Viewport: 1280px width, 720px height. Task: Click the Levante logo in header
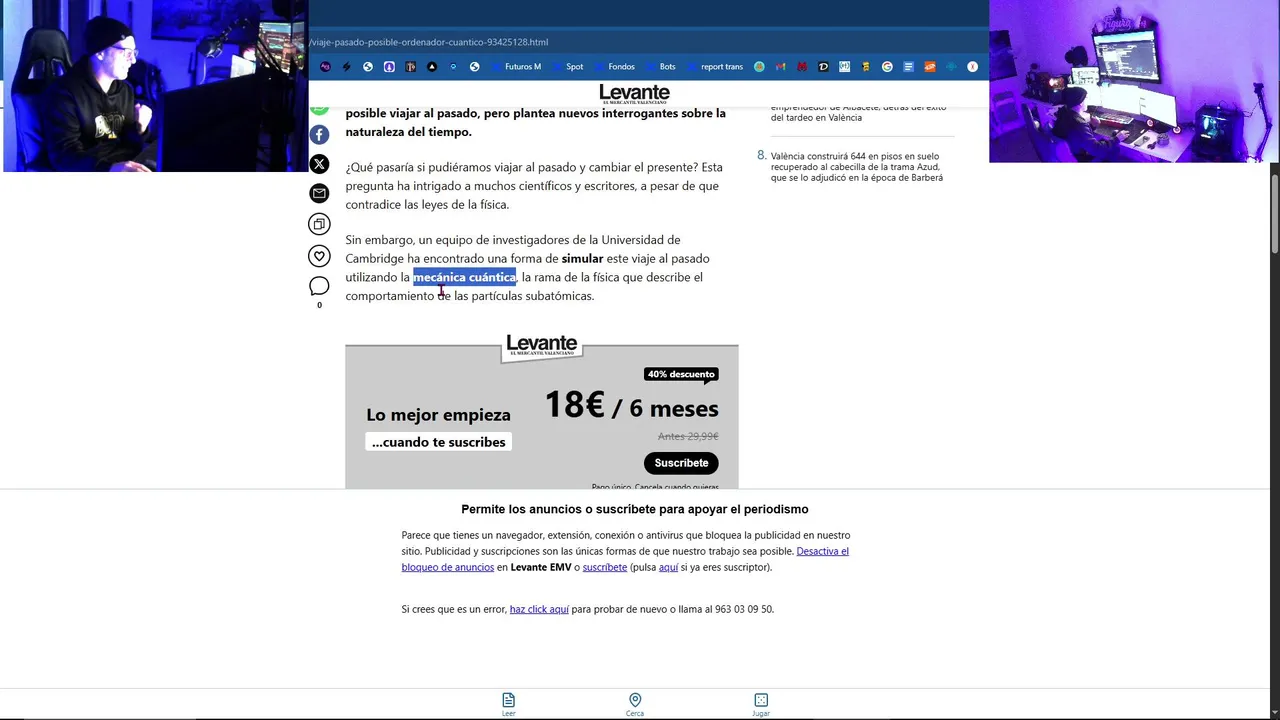(634, 94)
